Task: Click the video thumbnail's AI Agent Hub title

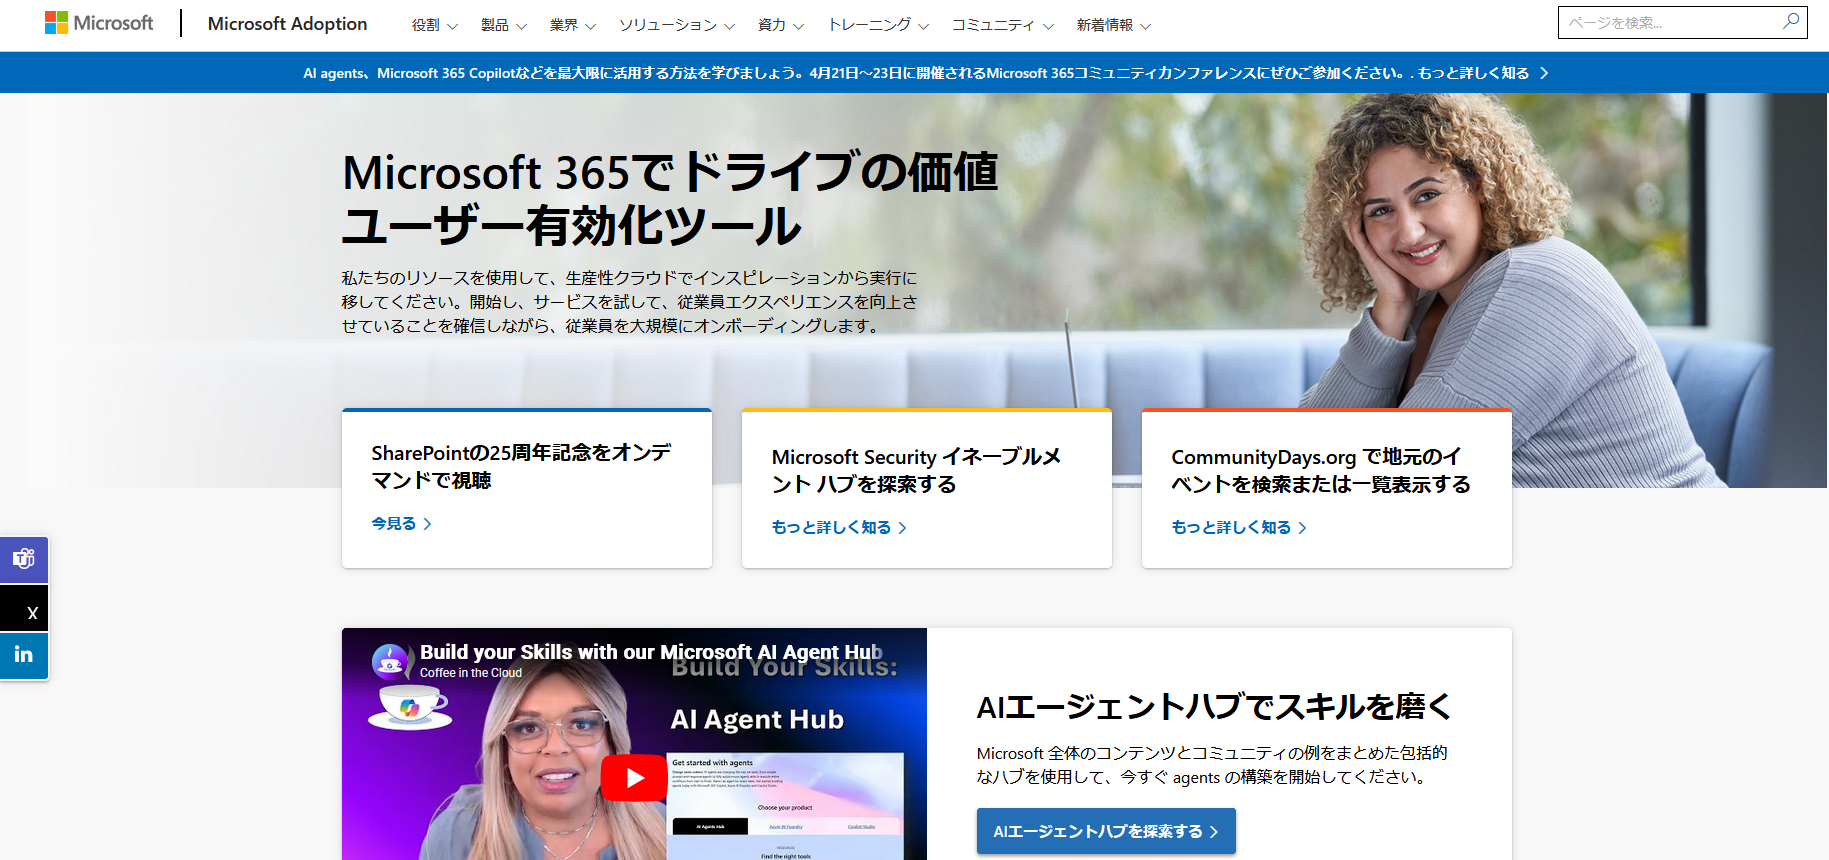Action: point(757,719)
